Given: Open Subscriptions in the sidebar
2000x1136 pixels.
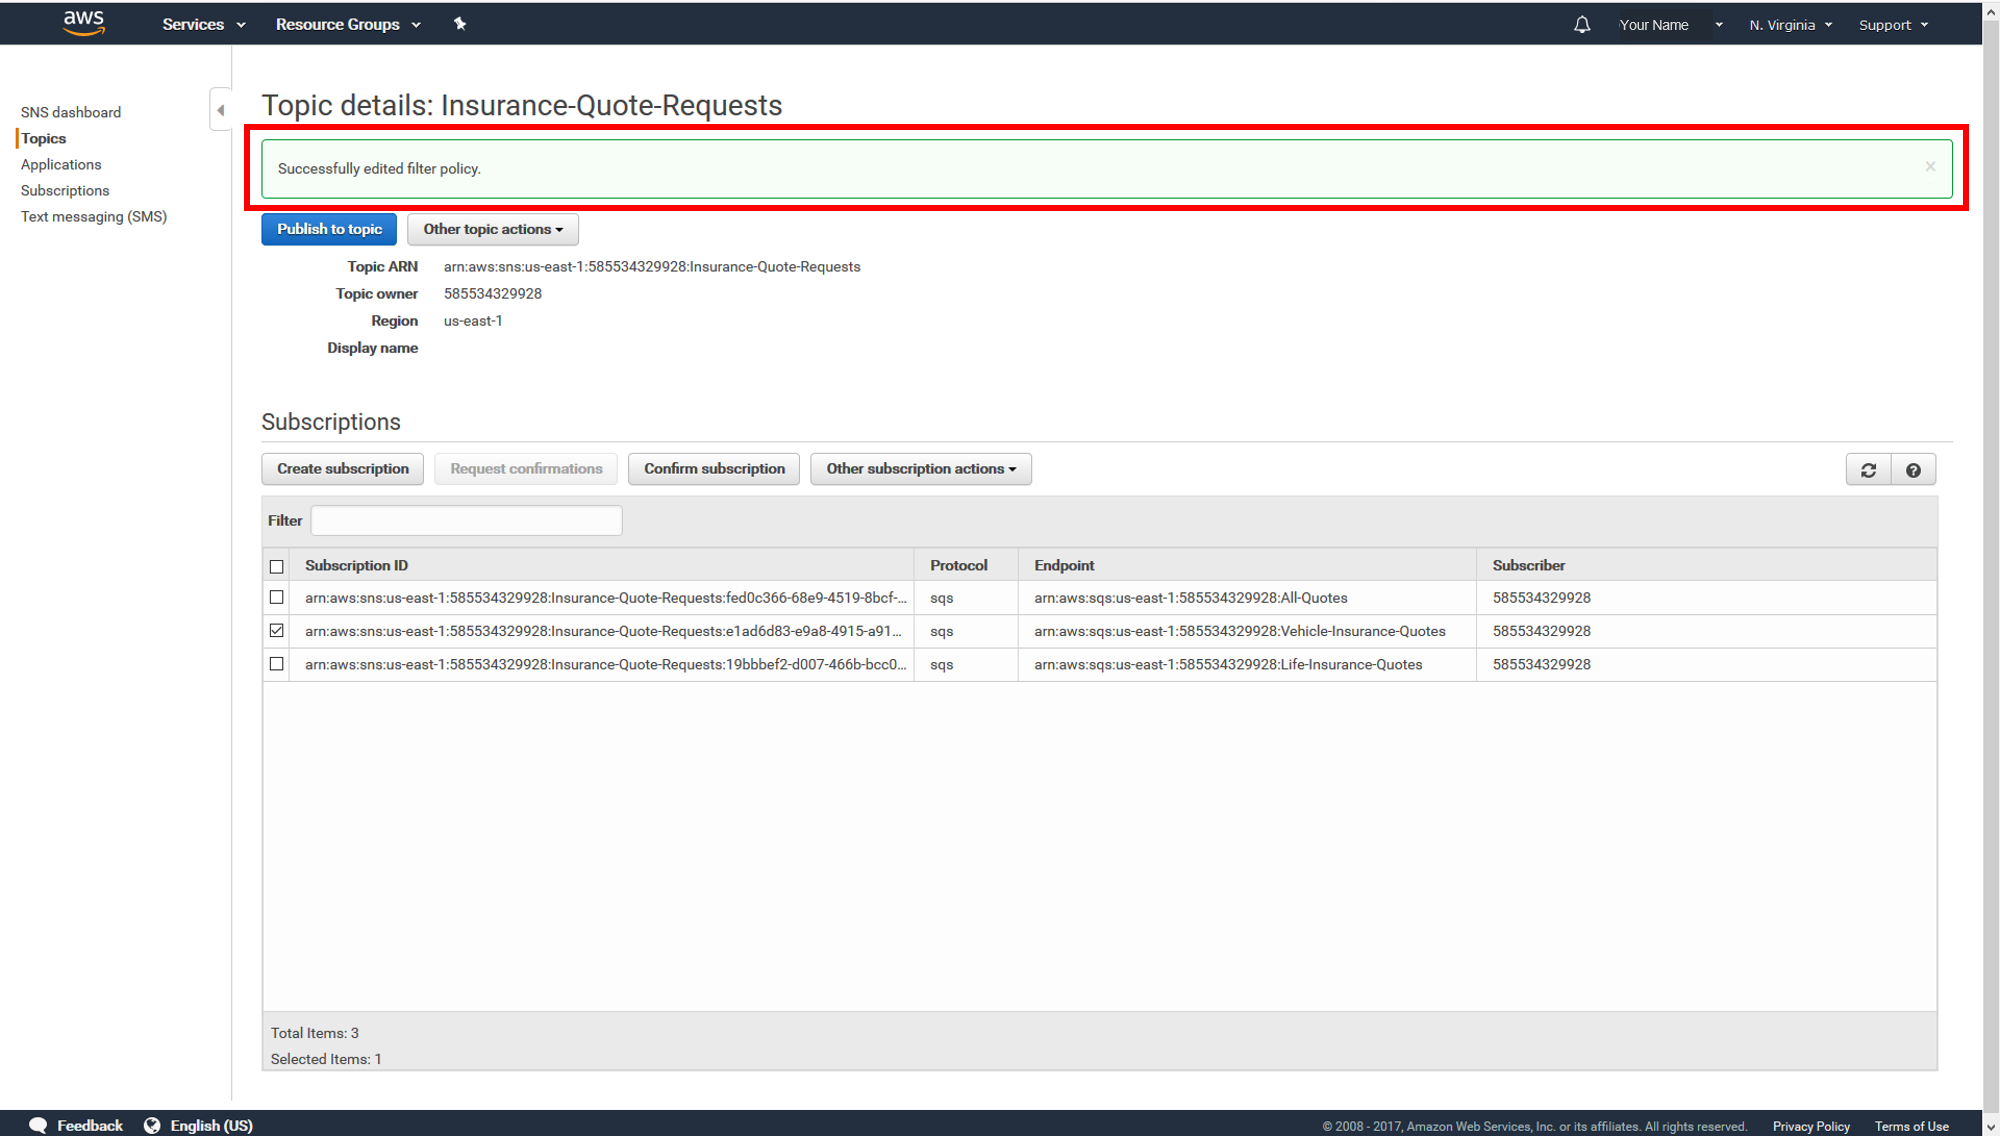Looking at the screenshot, I should tap(65, 190).
